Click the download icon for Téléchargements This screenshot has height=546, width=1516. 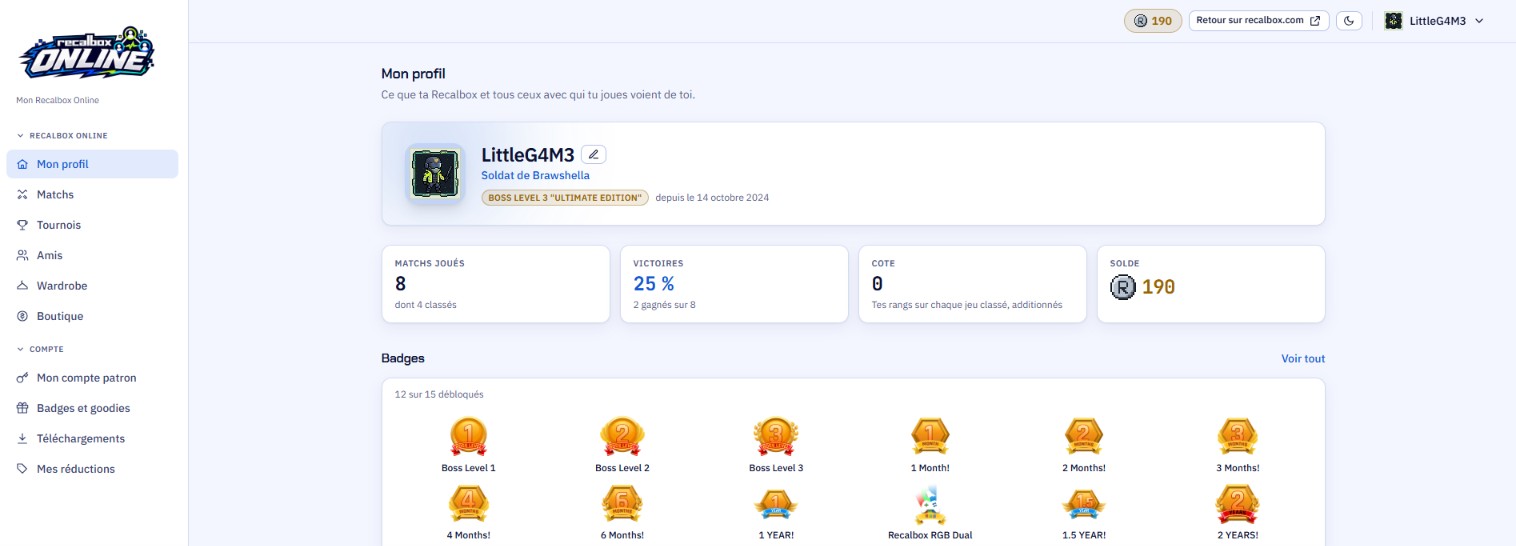(23, 438)
